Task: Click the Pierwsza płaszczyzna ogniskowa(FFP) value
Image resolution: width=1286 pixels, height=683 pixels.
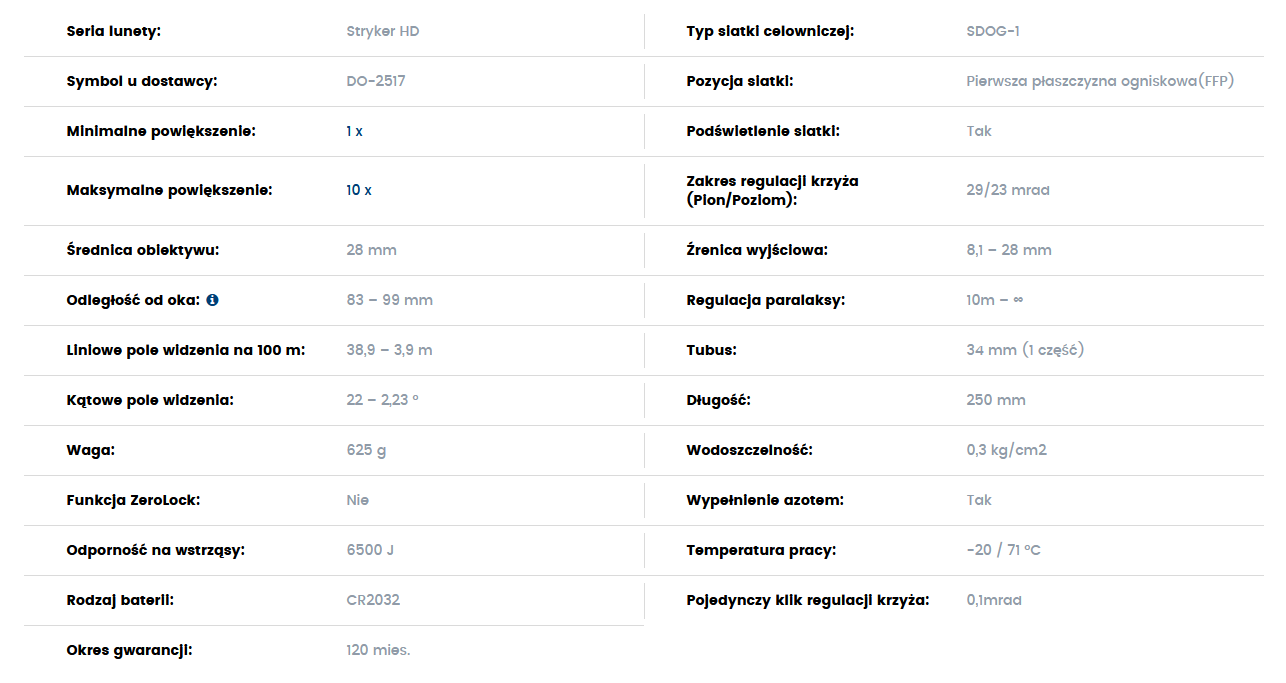Action: [x=1100, y=81]
